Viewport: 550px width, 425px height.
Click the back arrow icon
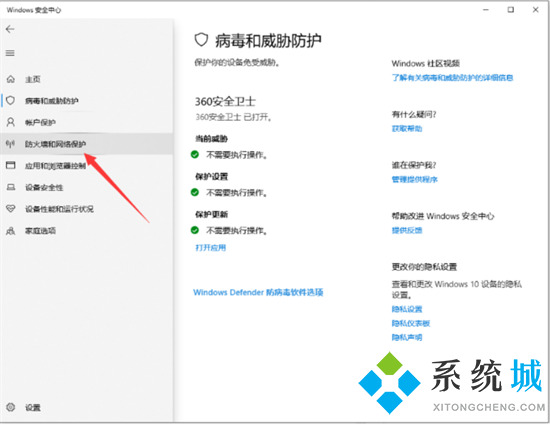click(10, 29)
